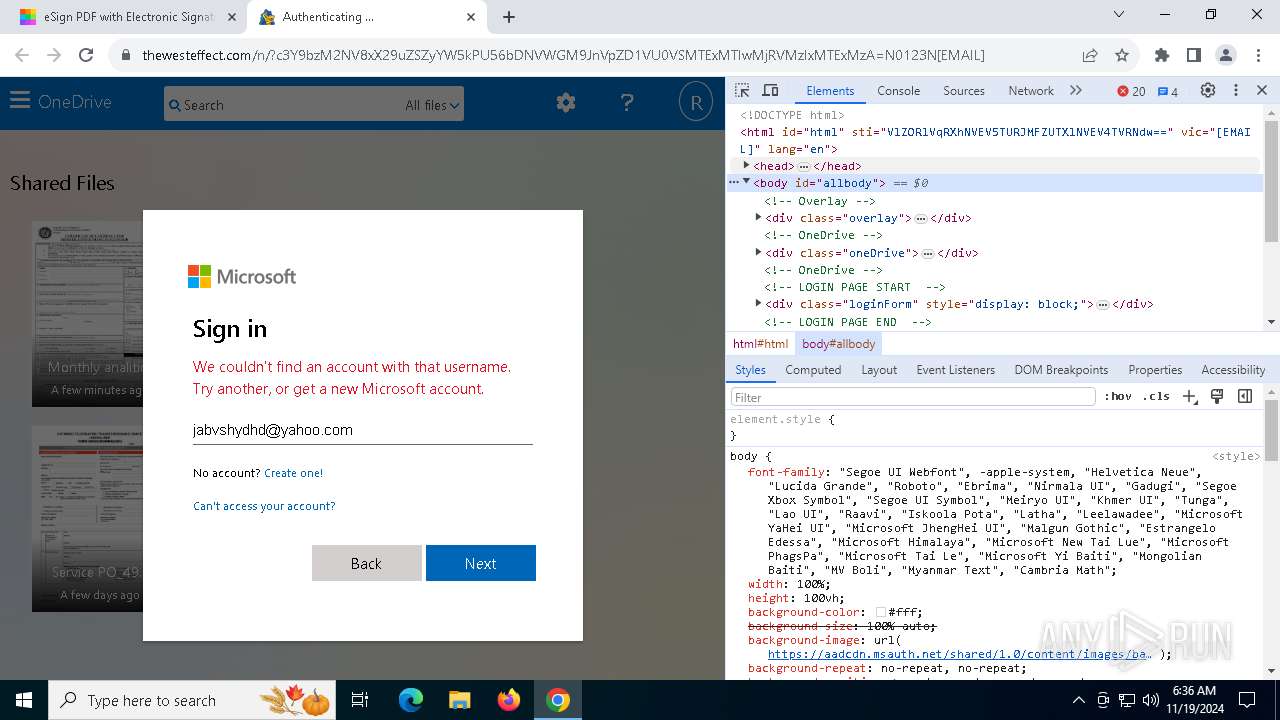Click the Next button in sign-in dialog
The width and height of the screenshot is (1280, 720).
tap(481, 563)
